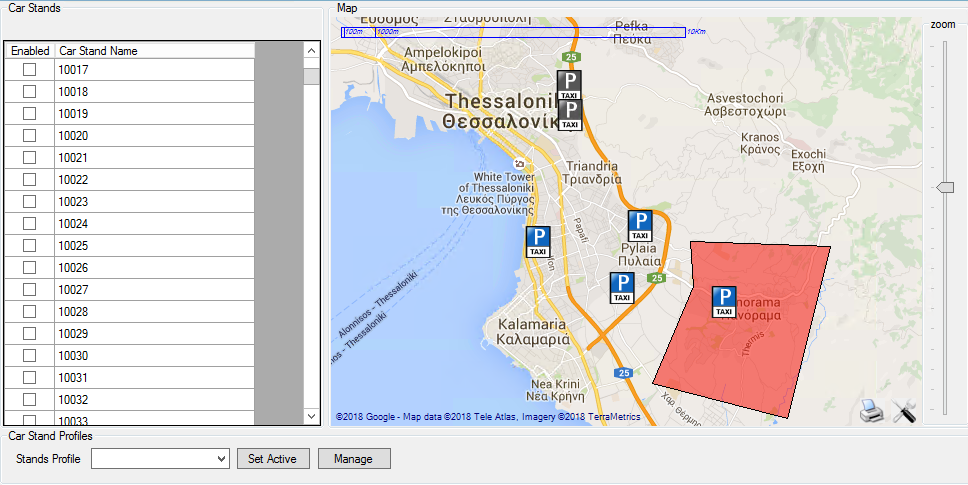Enable car stand 10017 checkbox

(x=29, y=70)
